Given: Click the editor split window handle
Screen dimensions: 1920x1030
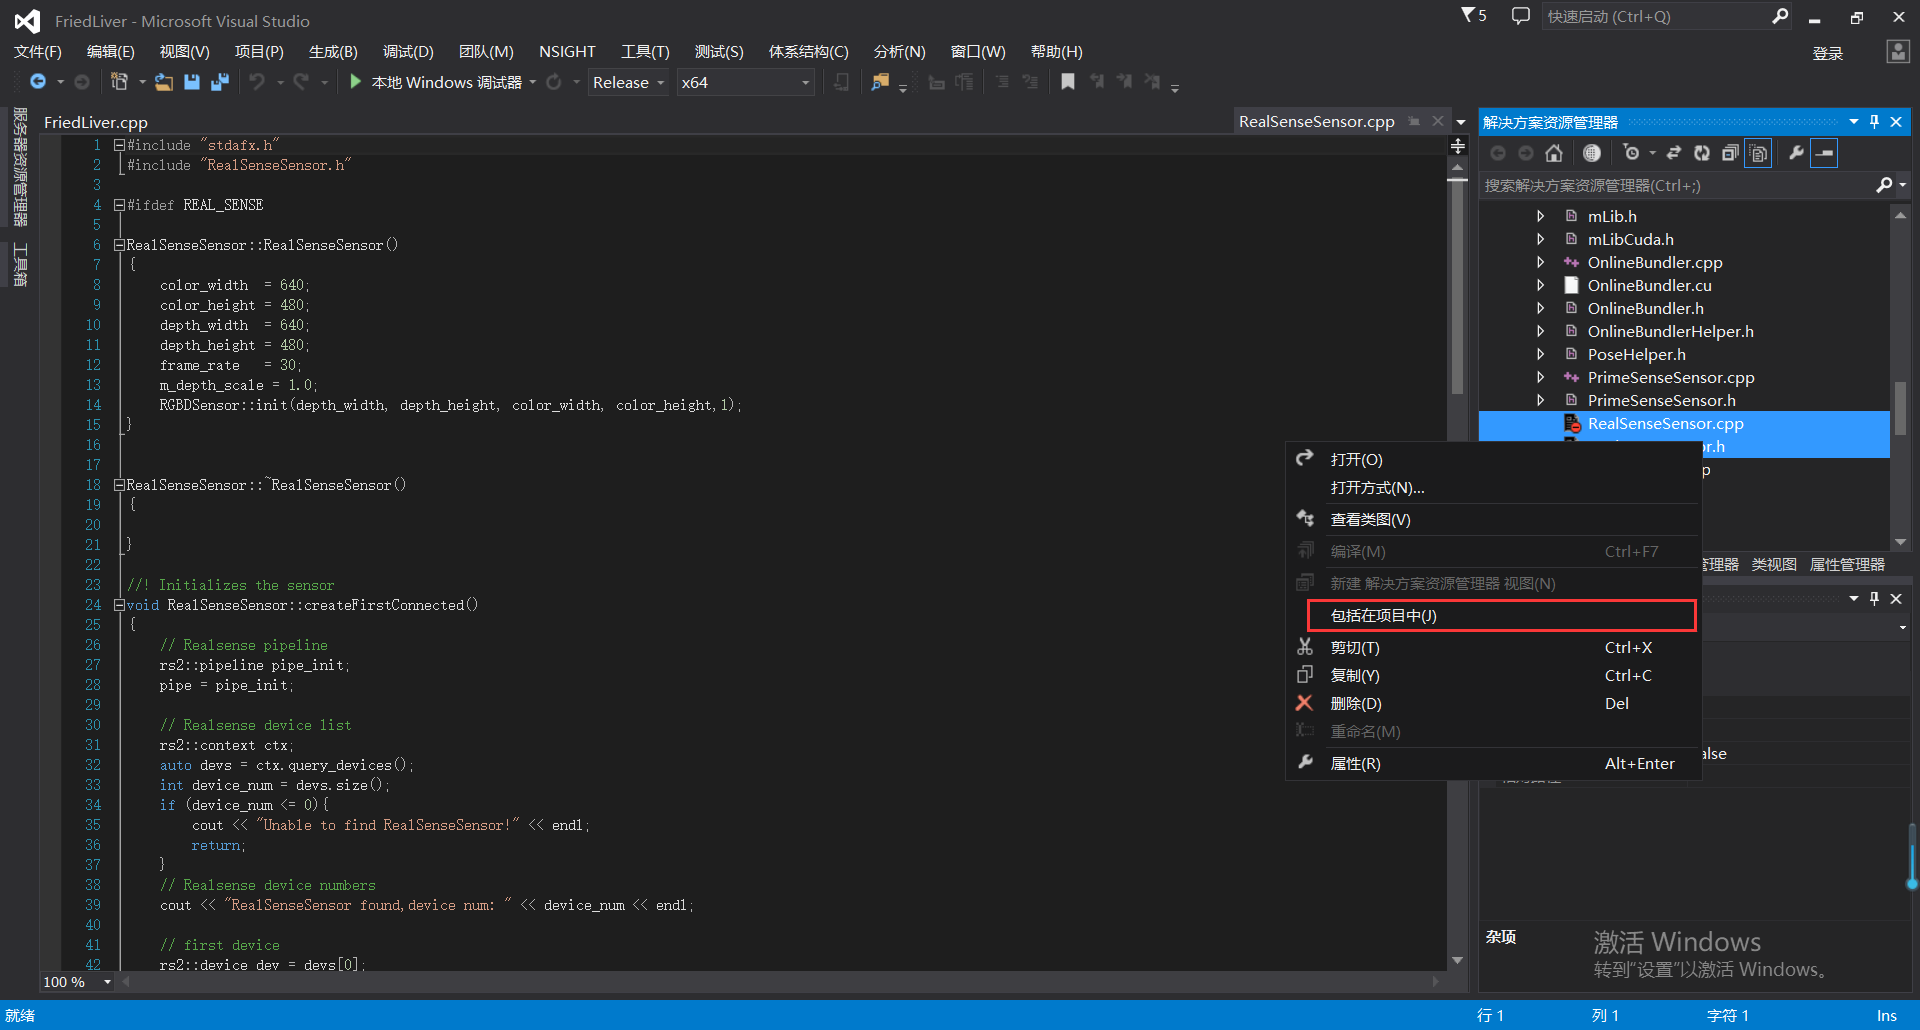Looking at the screenshot, I should 1458,146.
